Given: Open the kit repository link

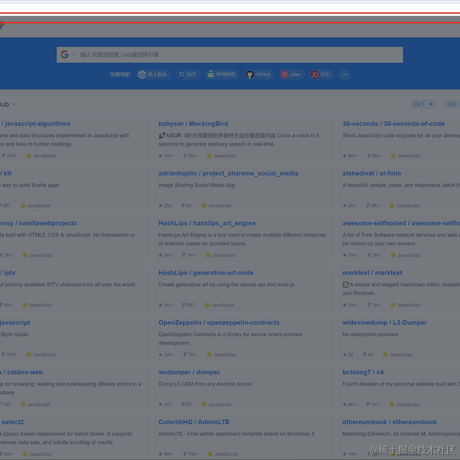Looking at the screenshot, I should (x=6, y=173).
